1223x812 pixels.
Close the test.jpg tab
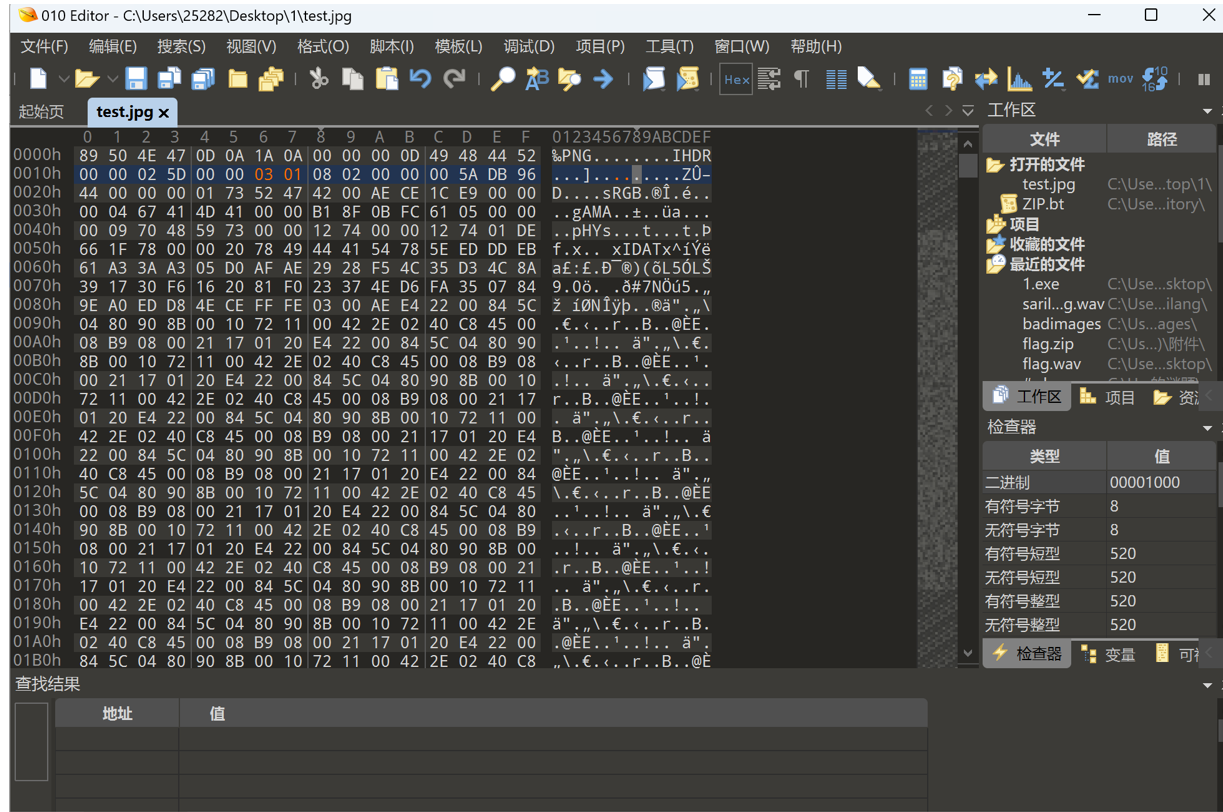(164, 113)
